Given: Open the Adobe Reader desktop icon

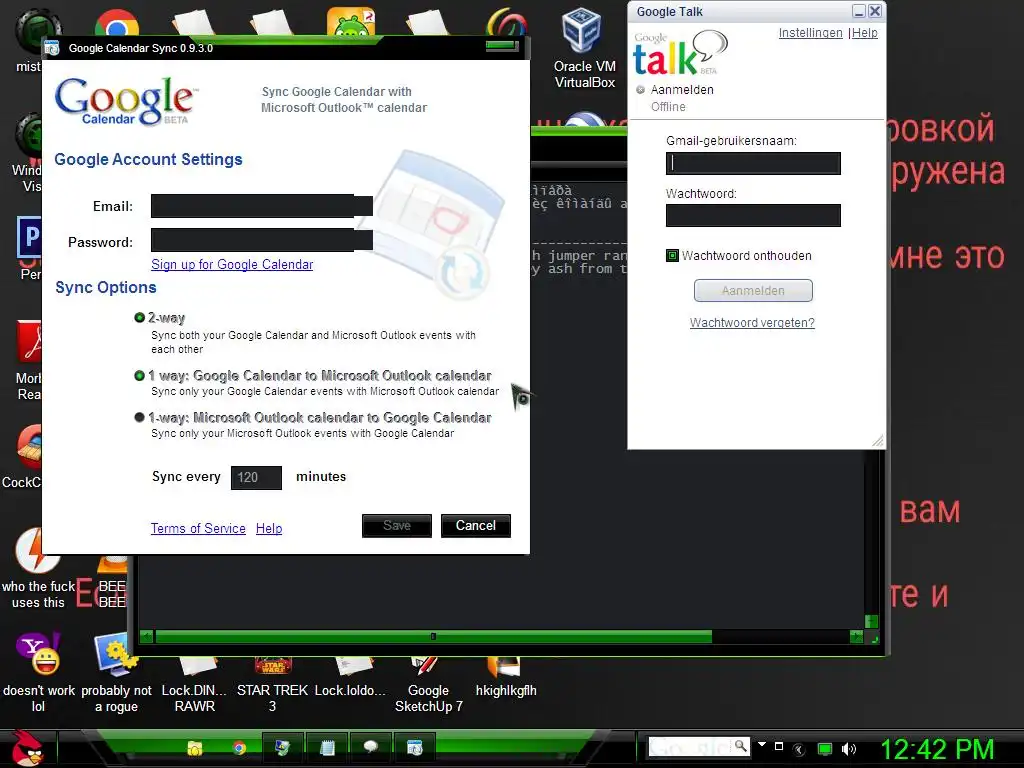Looking at the screenshot, I should pos(29,360).
